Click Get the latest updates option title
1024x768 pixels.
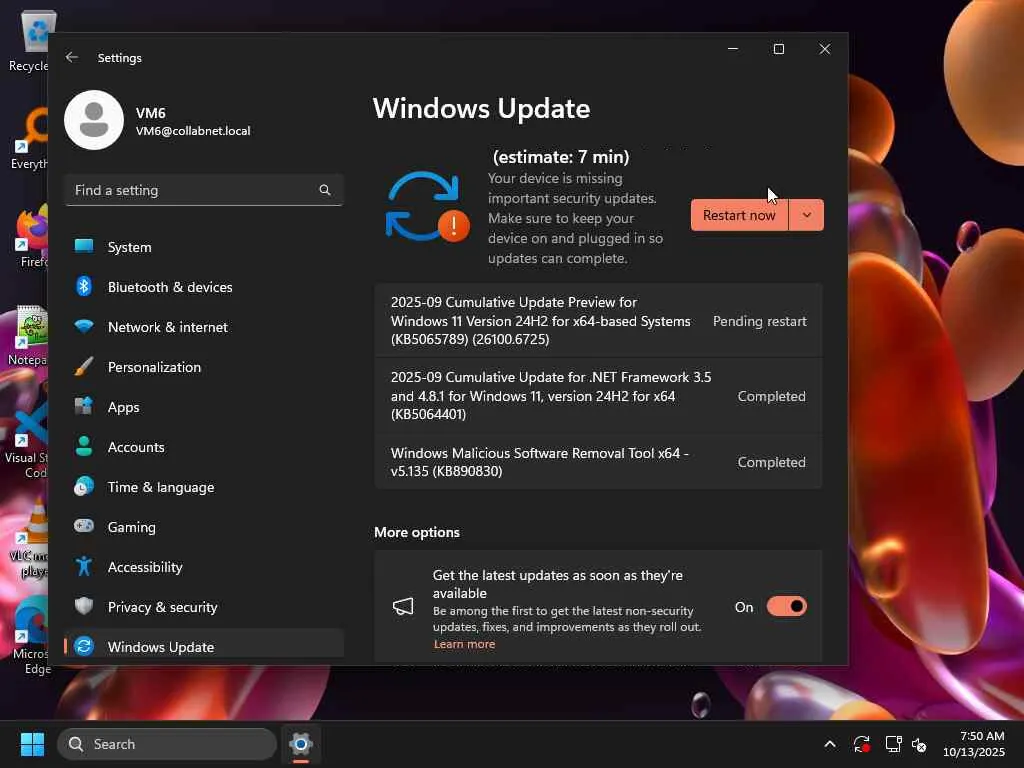(558, 584)
